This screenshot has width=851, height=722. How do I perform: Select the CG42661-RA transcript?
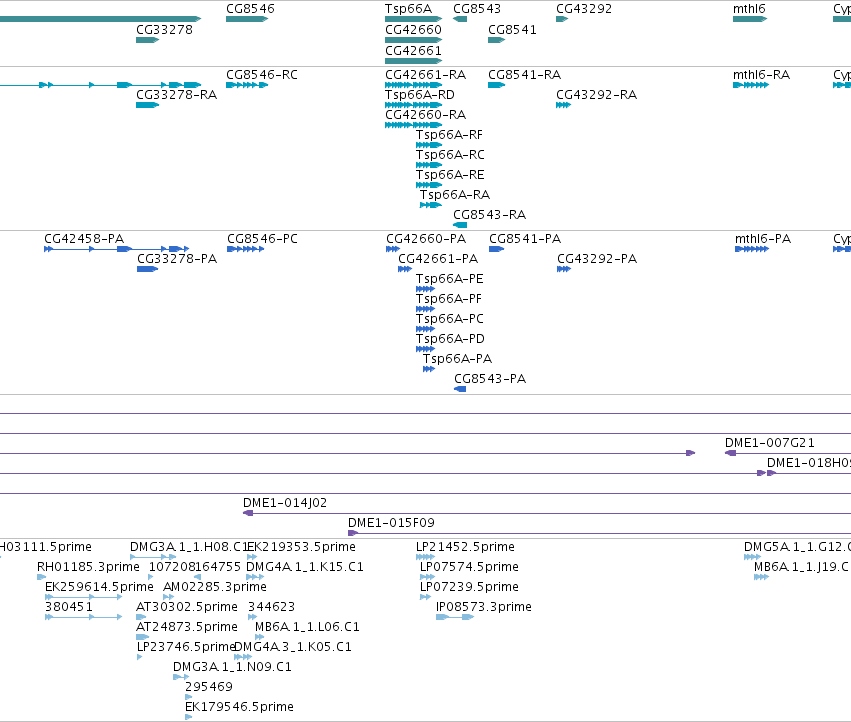[x=426, y=74]
